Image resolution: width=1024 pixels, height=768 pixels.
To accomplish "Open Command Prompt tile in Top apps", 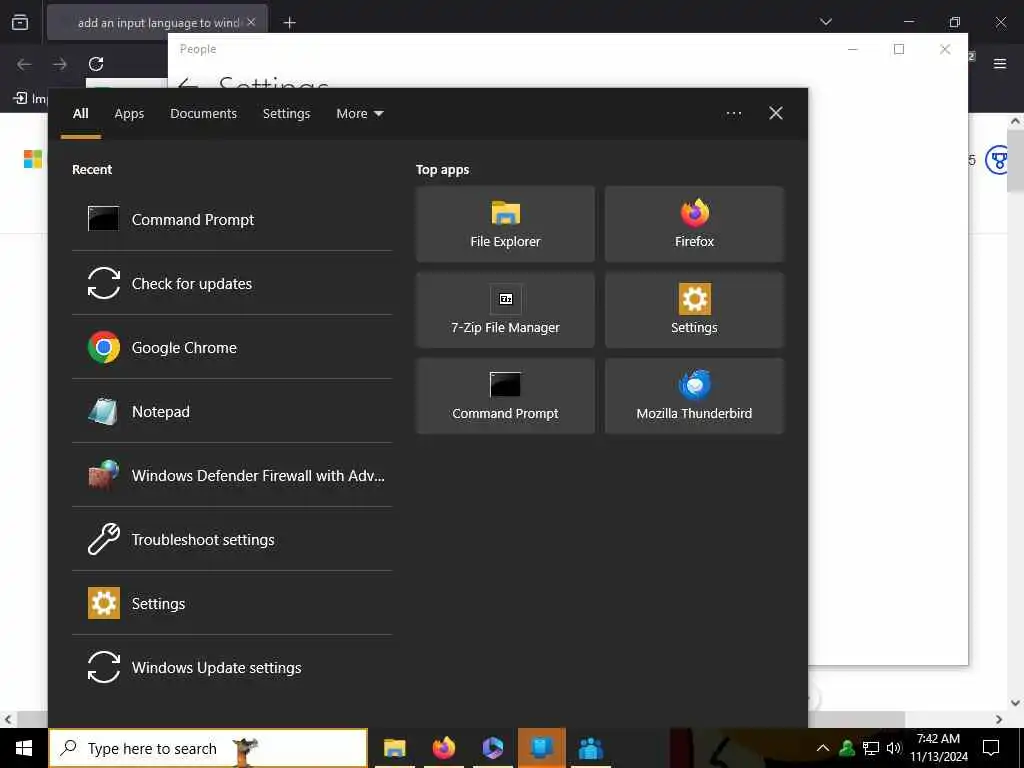I will pos(505,396).
